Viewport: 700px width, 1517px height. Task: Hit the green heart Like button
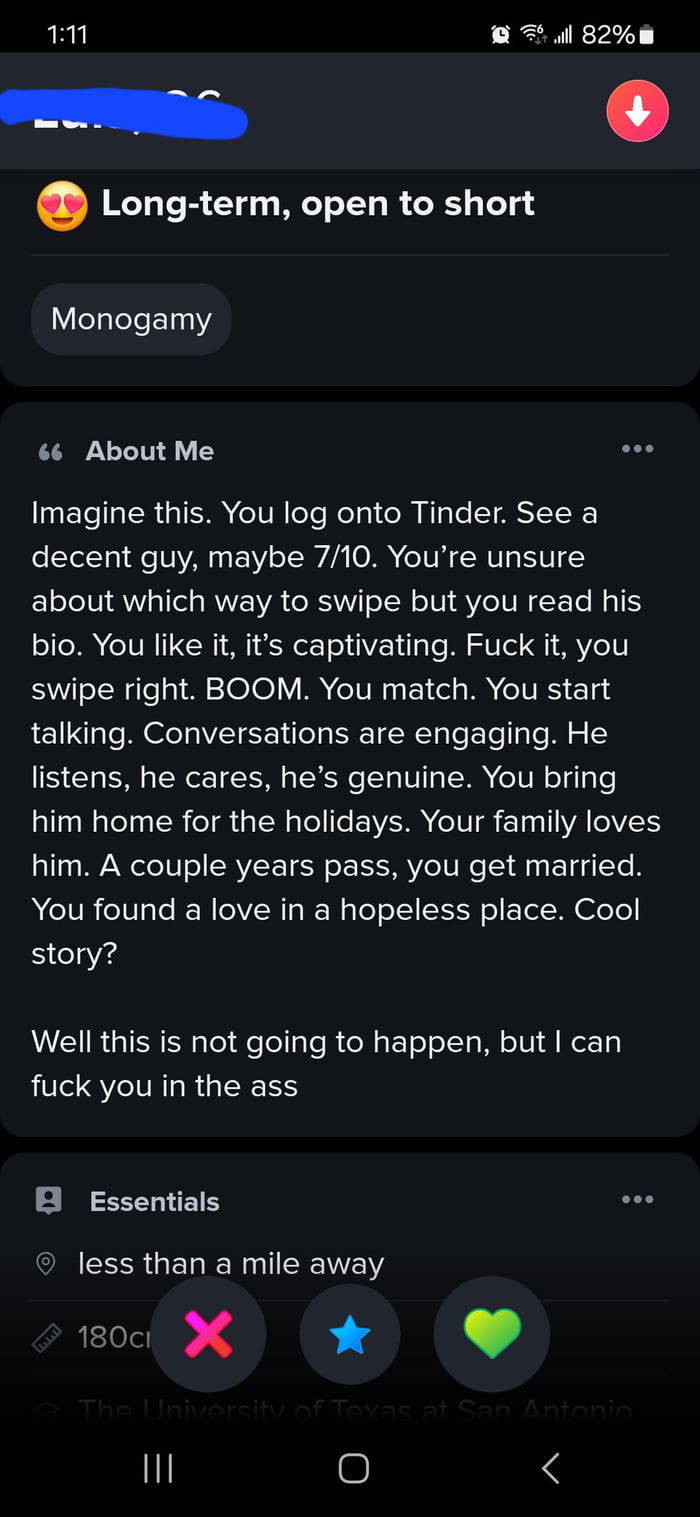tap(492, 1334)
